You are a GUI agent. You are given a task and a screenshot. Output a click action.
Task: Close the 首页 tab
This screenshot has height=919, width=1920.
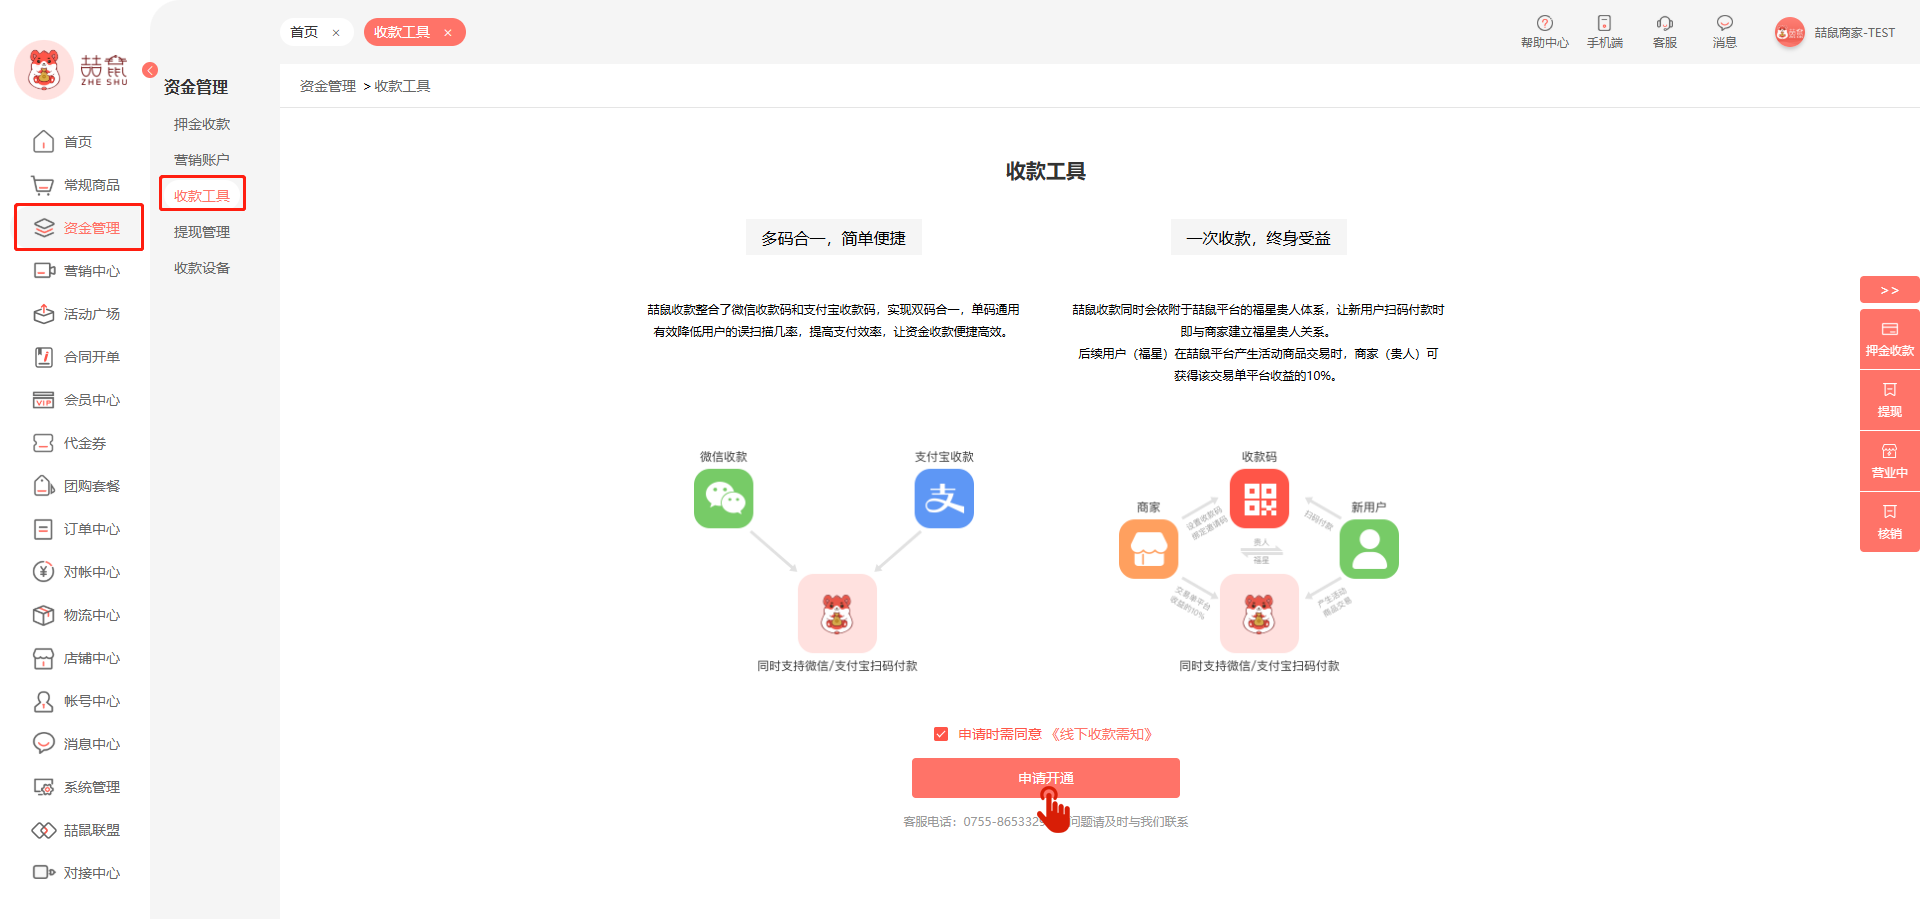tap(336, 33)
